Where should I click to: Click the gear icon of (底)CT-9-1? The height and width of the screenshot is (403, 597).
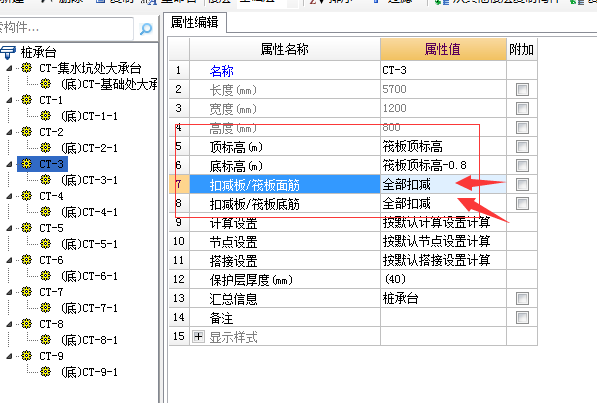45,371
